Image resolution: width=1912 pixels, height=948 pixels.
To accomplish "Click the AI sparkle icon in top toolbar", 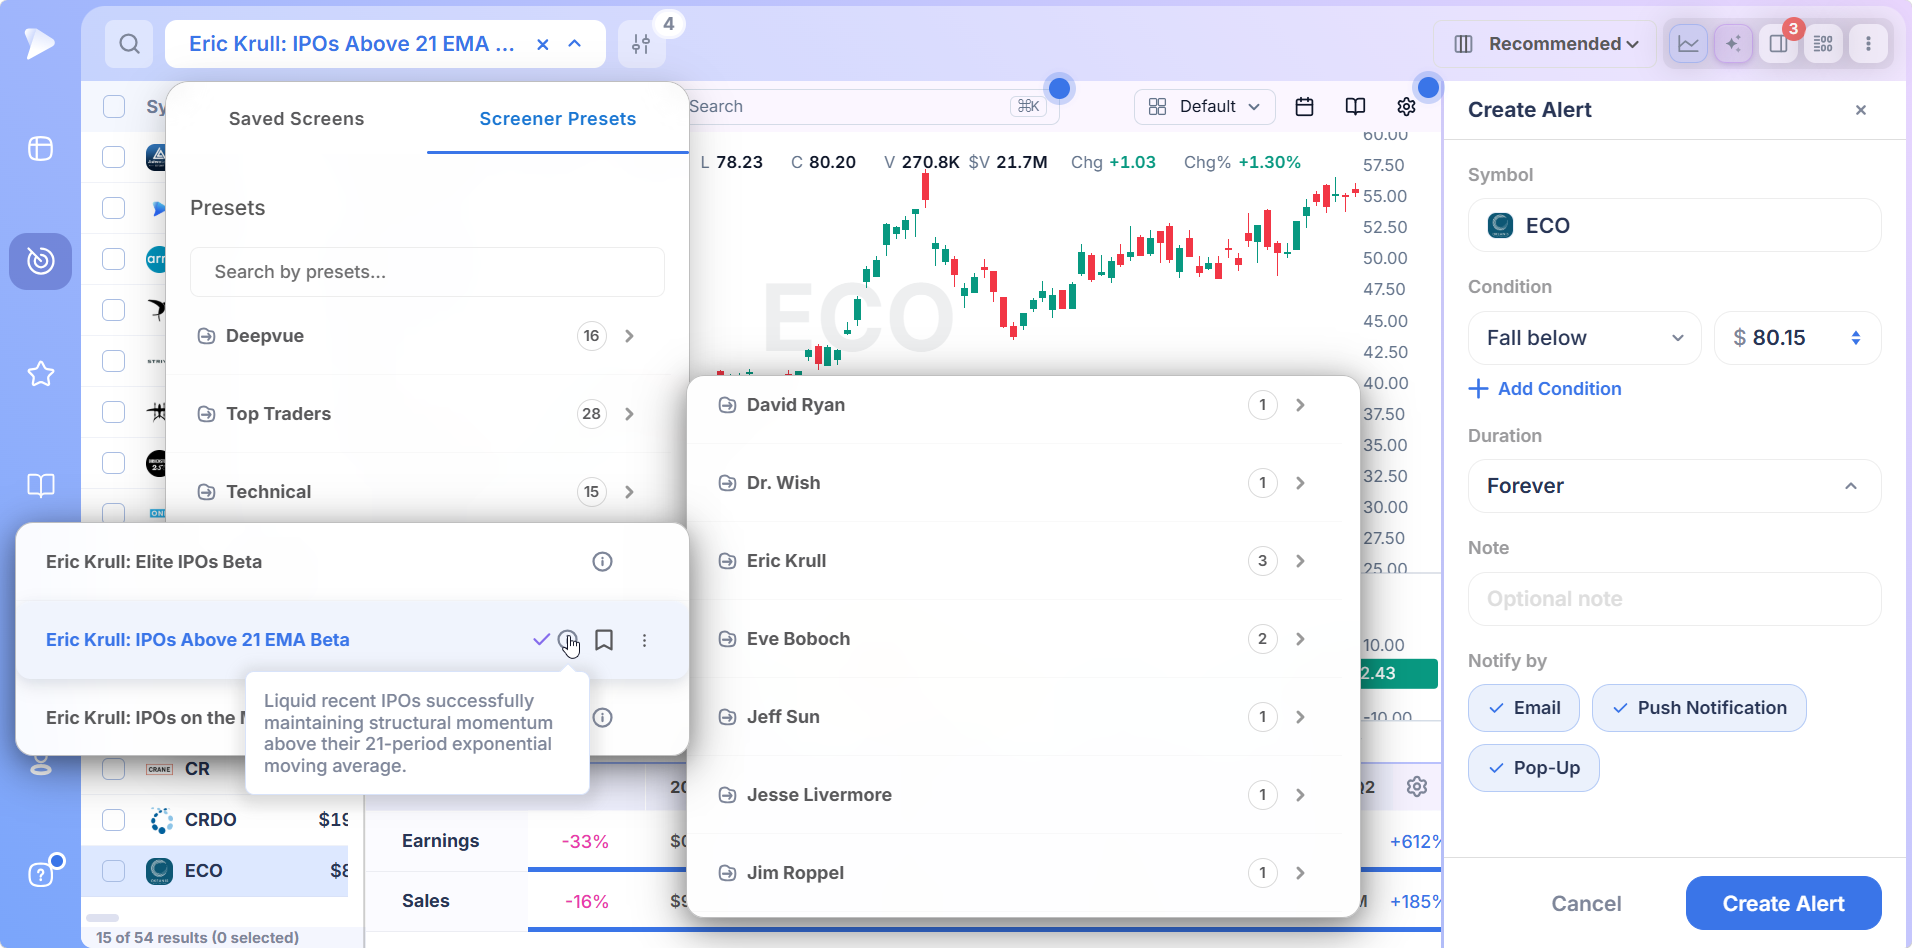I will tap(1733, 44).
